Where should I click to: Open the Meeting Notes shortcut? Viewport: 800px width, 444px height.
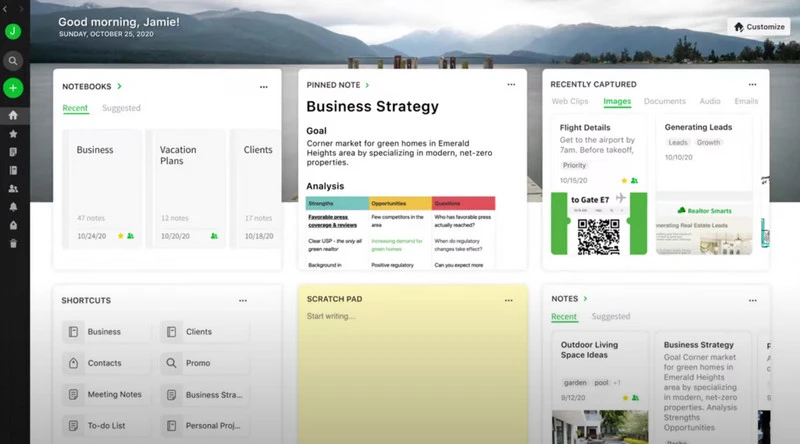[x=106, y=394]
